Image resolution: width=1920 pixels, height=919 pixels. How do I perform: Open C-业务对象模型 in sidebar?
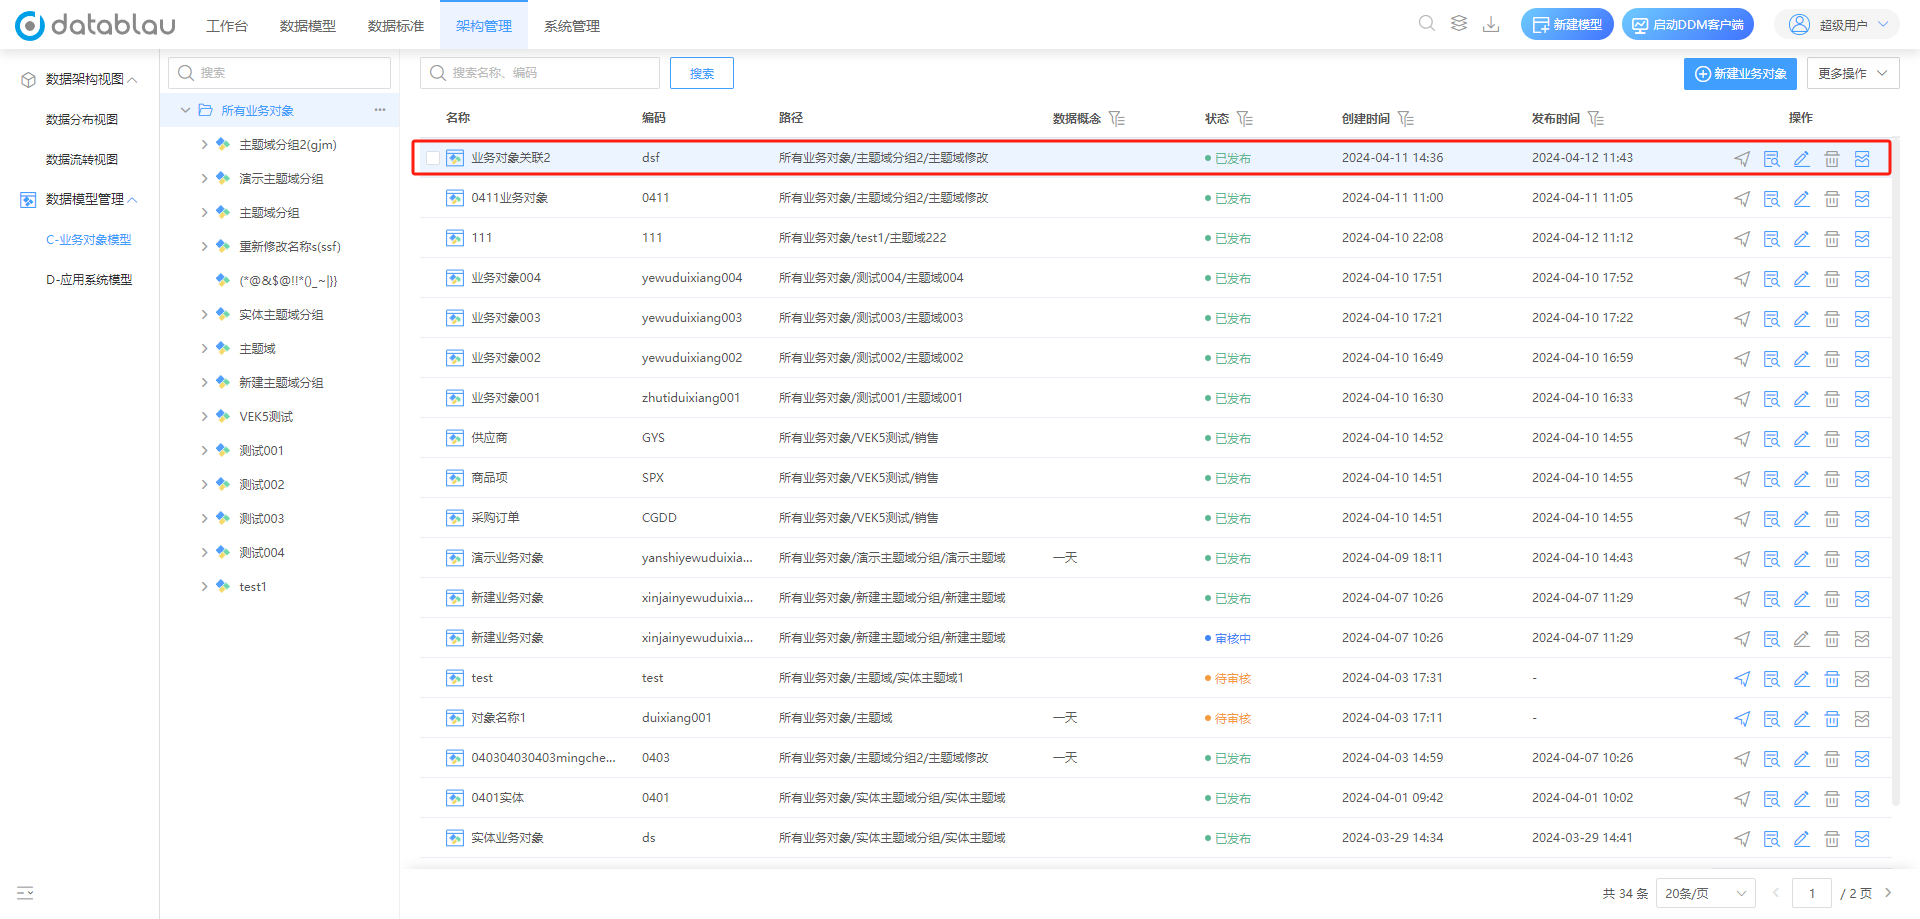point(89,240)
